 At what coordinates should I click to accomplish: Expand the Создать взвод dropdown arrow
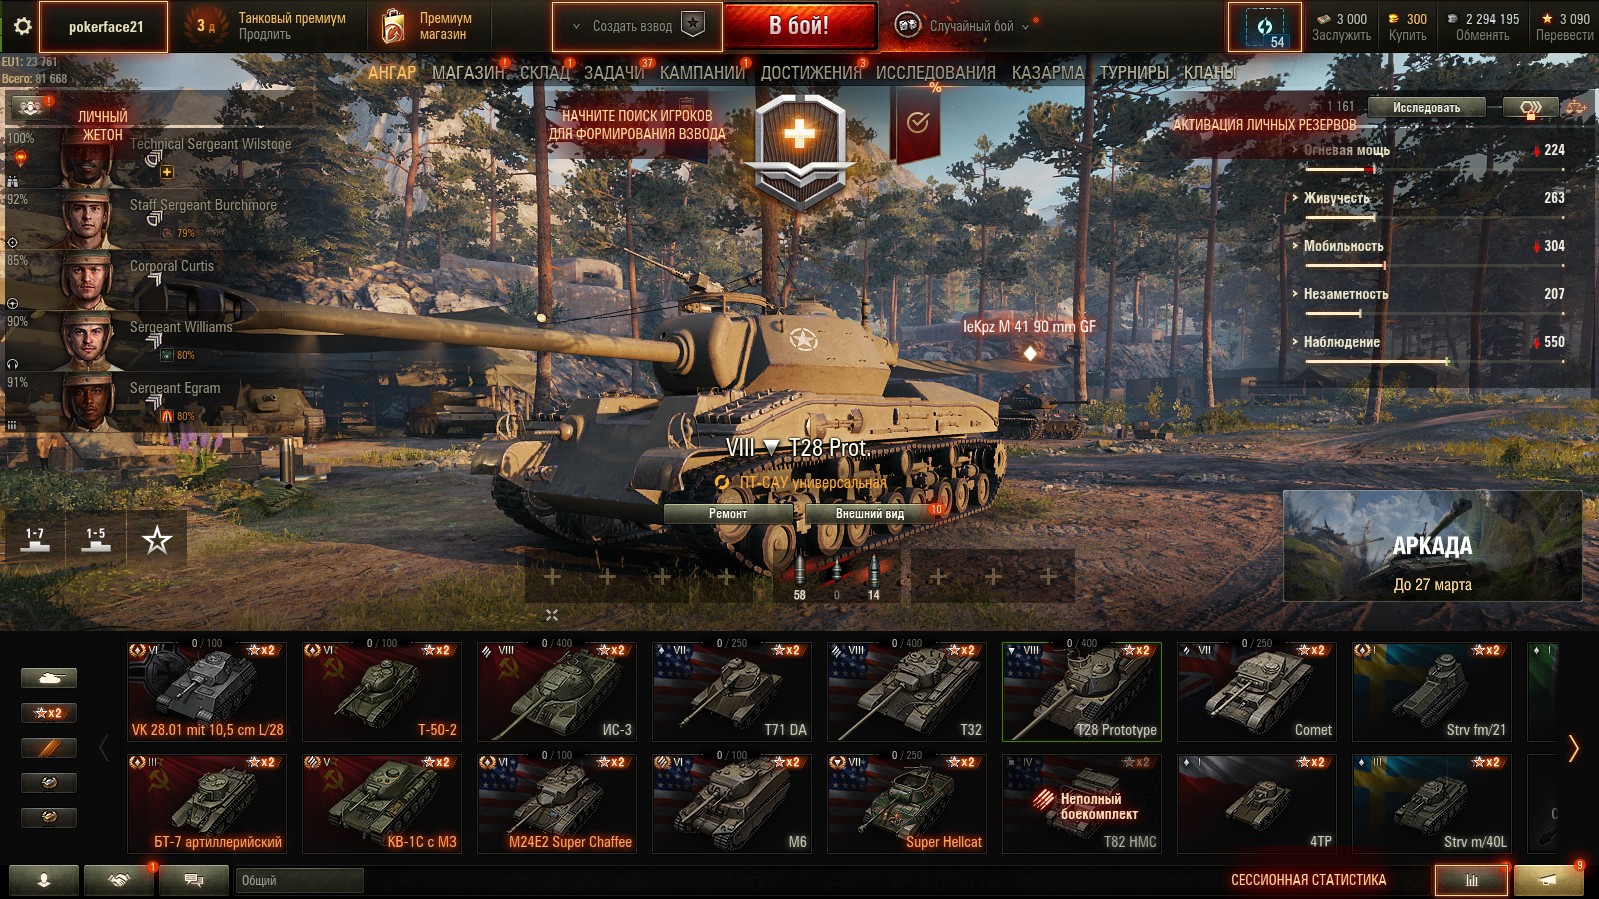(576, 27)
